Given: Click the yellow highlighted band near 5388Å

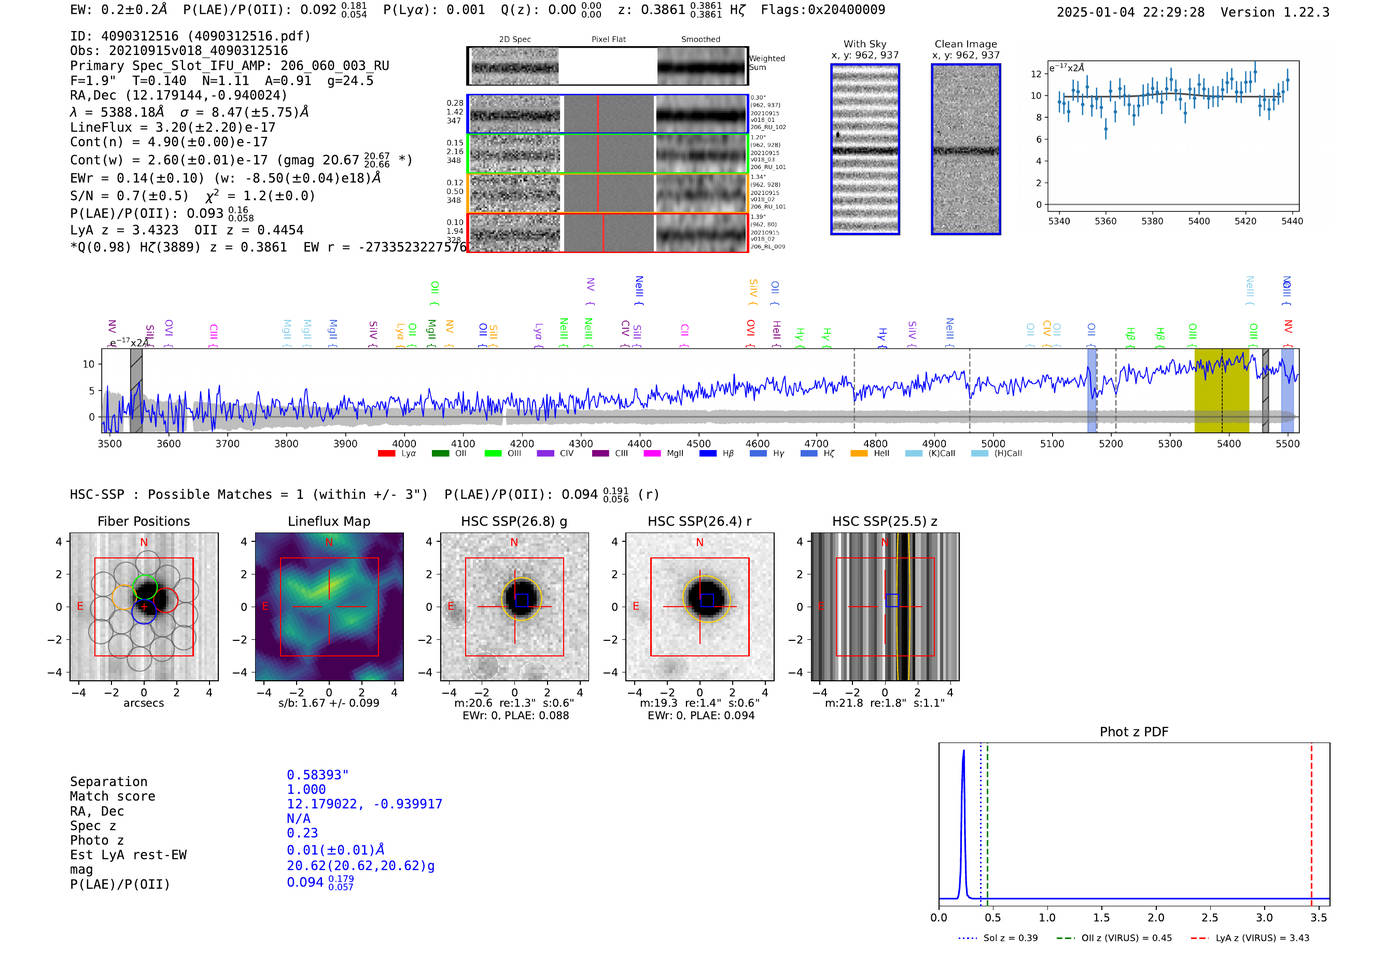Looking at the screenshot, I should (x=1221, y=391).
